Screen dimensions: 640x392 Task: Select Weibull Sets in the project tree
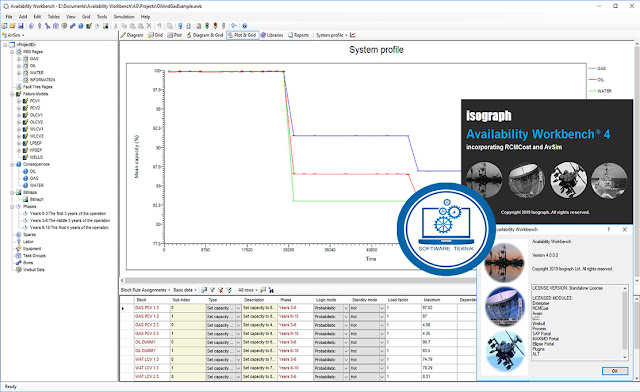(x=33, y=270)
